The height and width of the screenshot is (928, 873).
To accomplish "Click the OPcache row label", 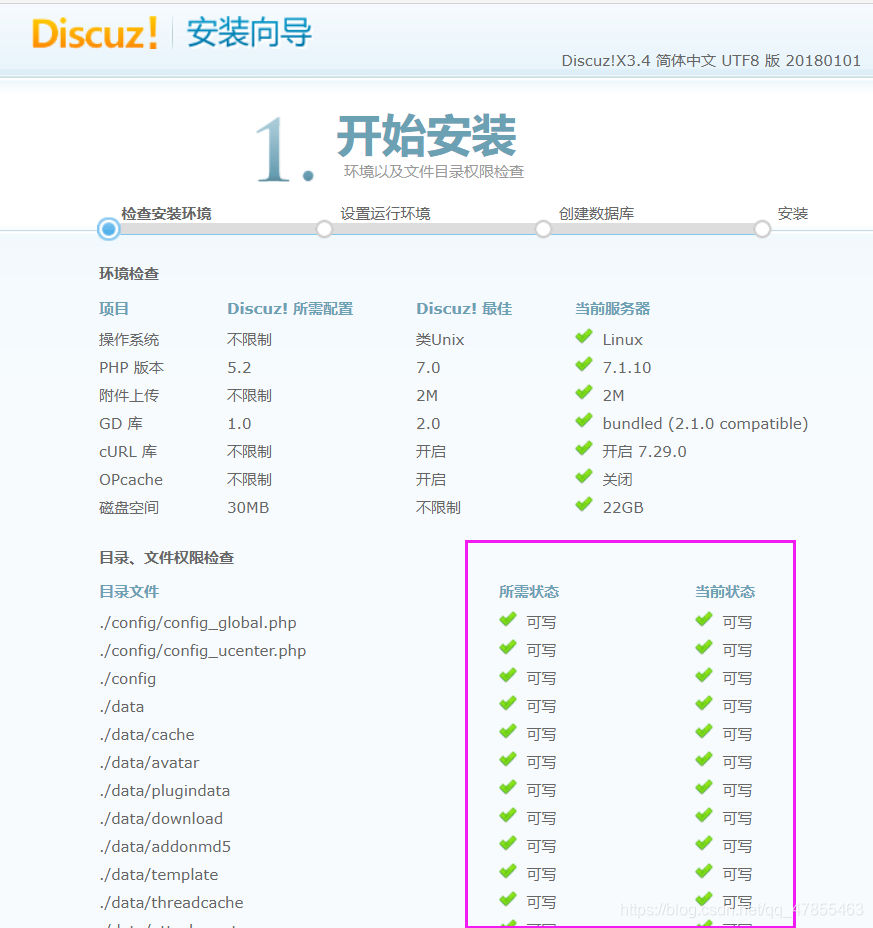I will coord(131,479).
